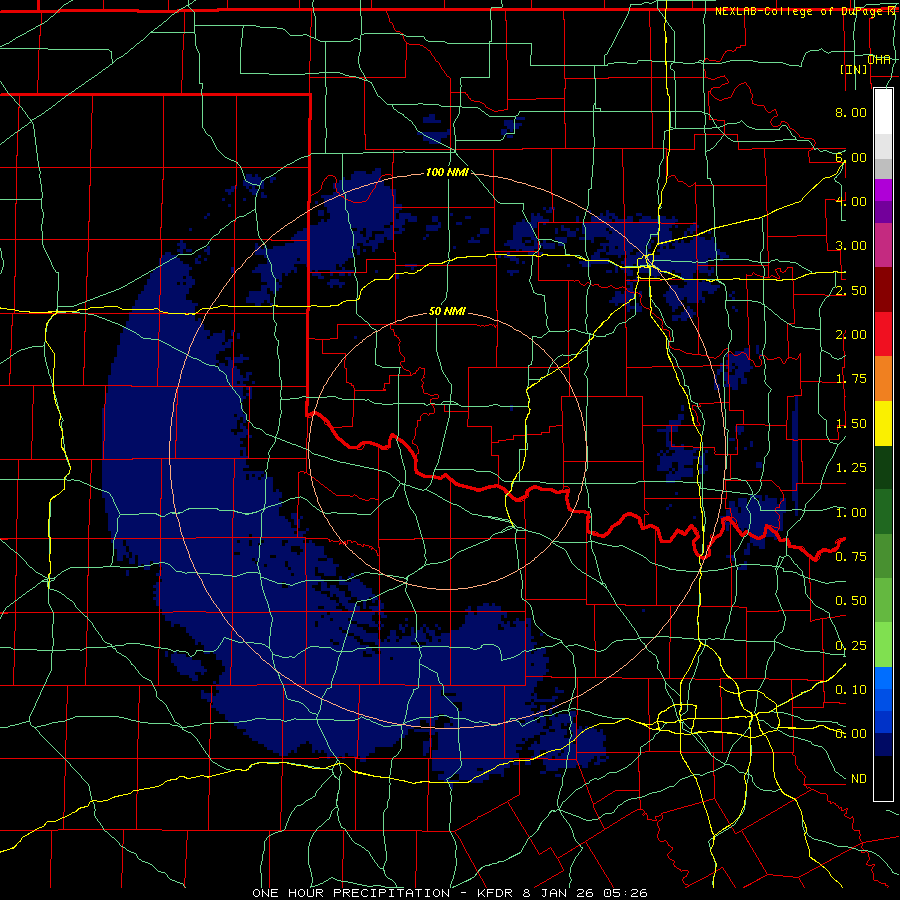Click the 100 NMI range ring label
Screen dimensions: 900x900
point(447,172)
